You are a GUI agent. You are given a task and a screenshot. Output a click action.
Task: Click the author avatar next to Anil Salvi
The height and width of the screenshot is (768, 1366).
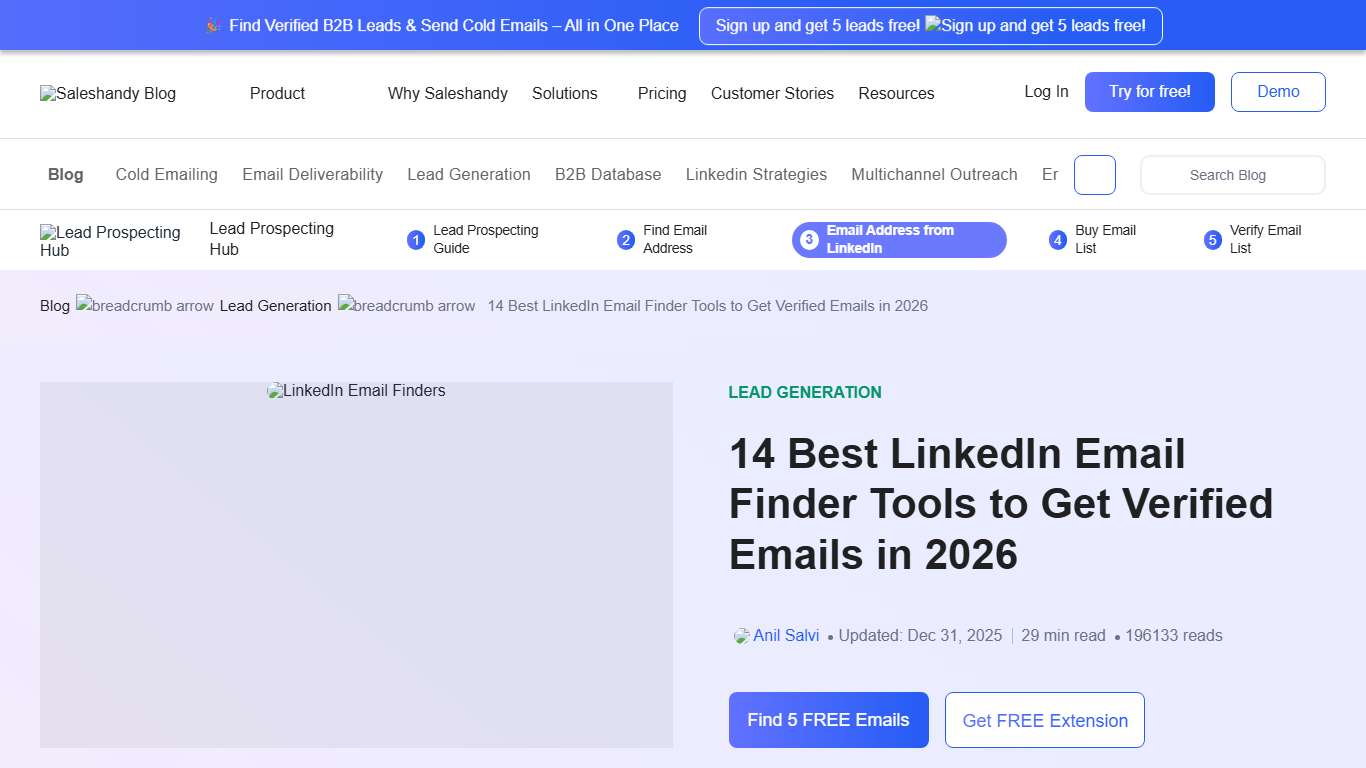[740, 635]
